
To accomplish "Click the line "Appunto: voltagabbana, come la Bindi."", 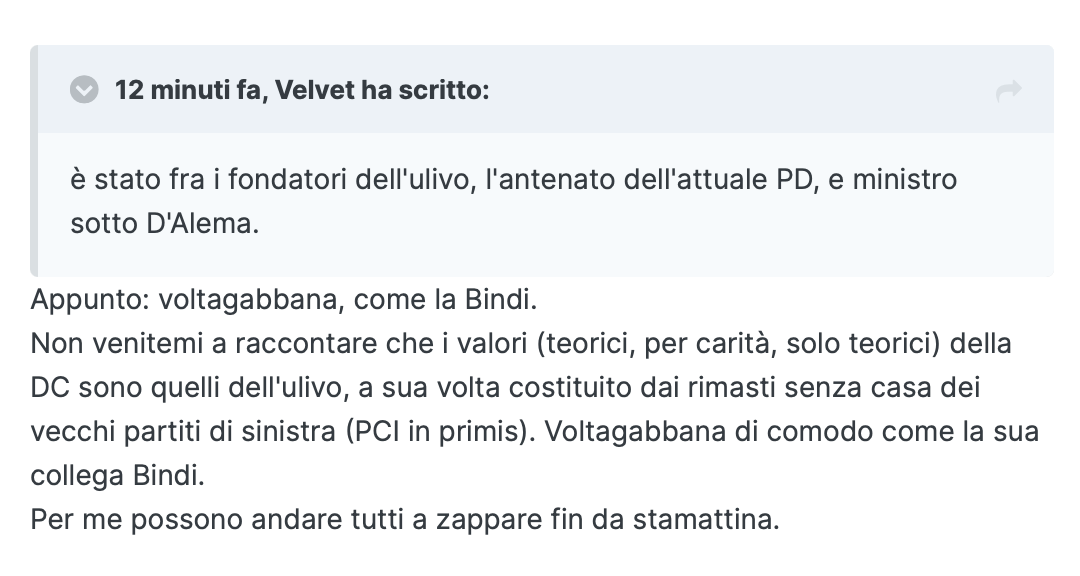I will click(x=284, y=300).
